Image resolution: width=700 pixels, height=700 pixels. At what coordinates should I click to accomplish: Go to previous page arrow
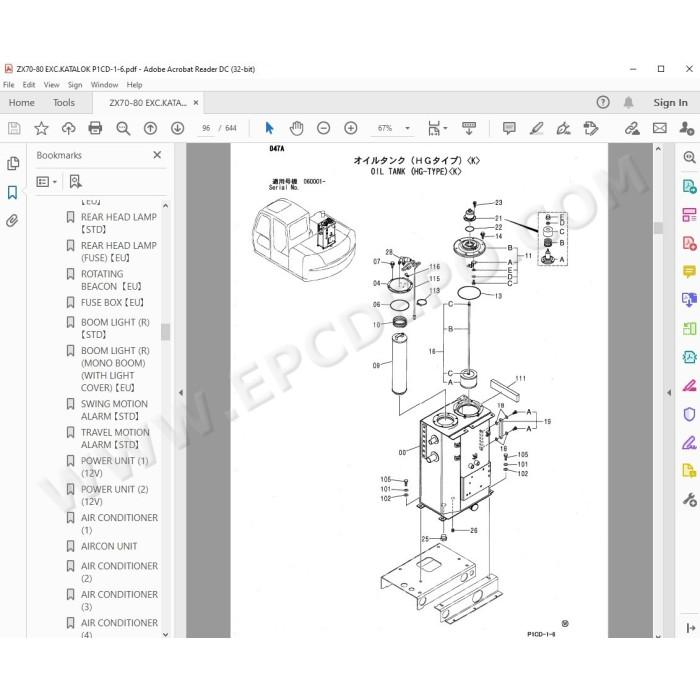click(x=150, y=129)
